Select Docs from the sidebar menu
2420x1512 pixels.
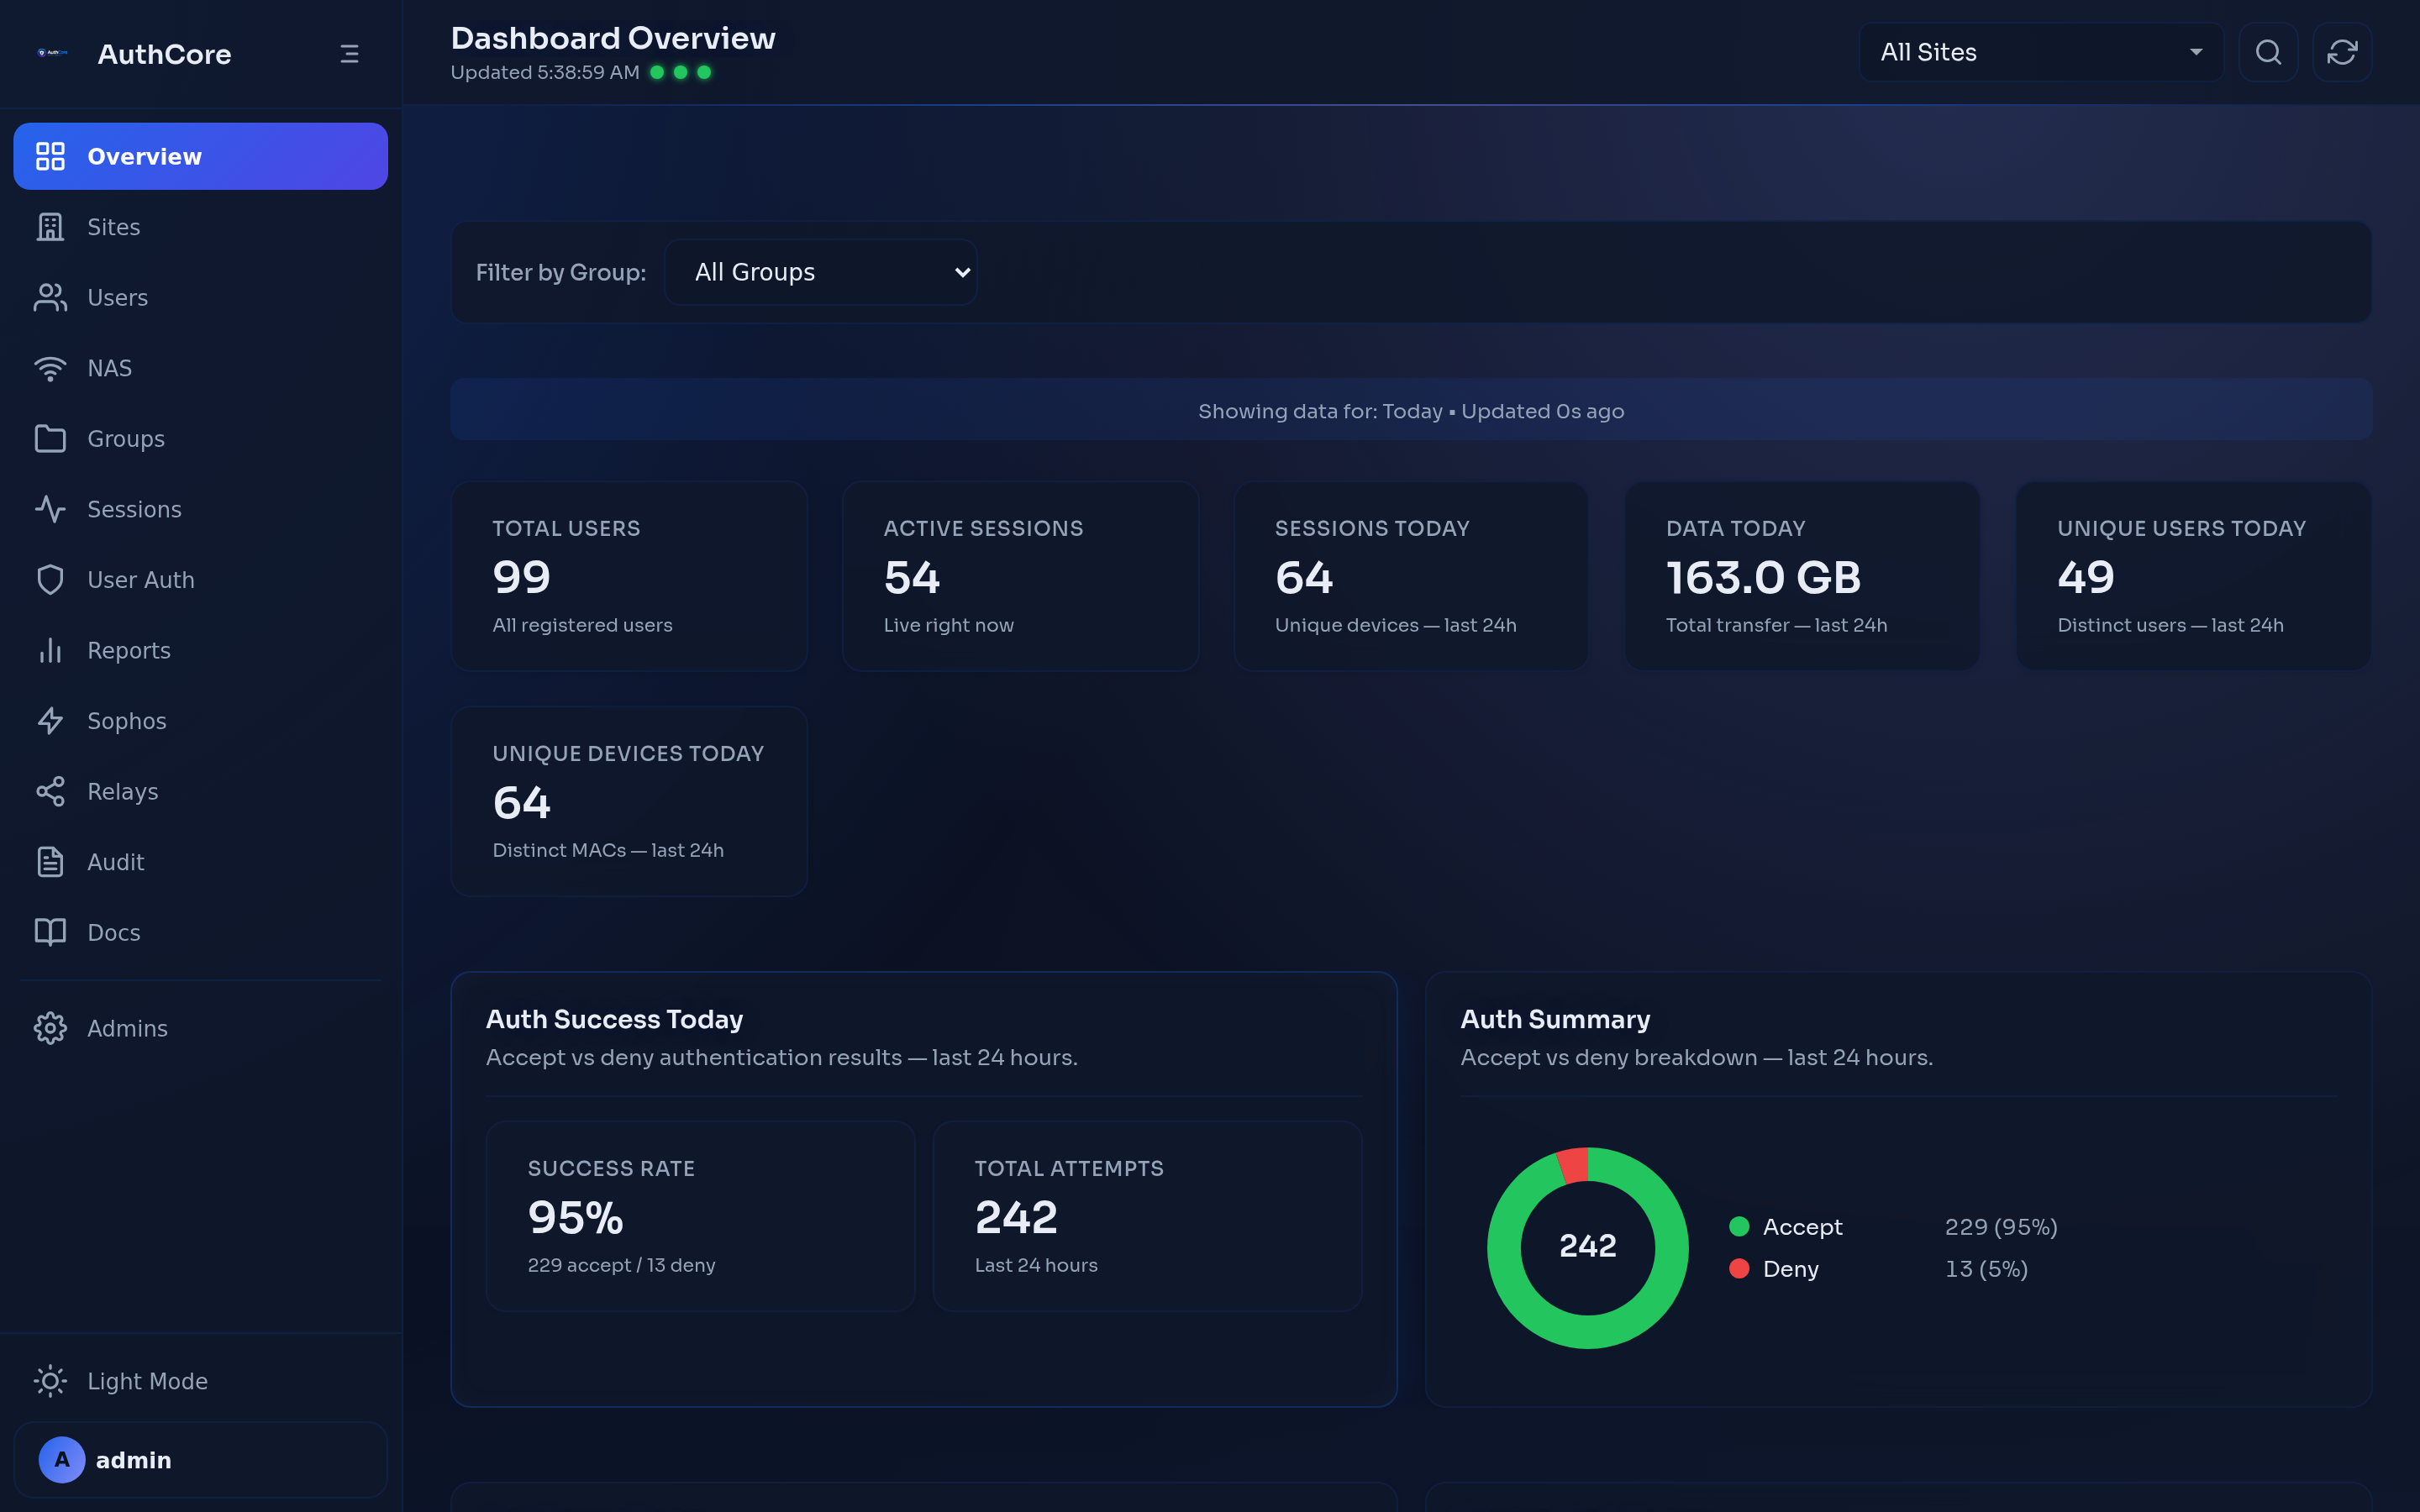pos(112,932)
